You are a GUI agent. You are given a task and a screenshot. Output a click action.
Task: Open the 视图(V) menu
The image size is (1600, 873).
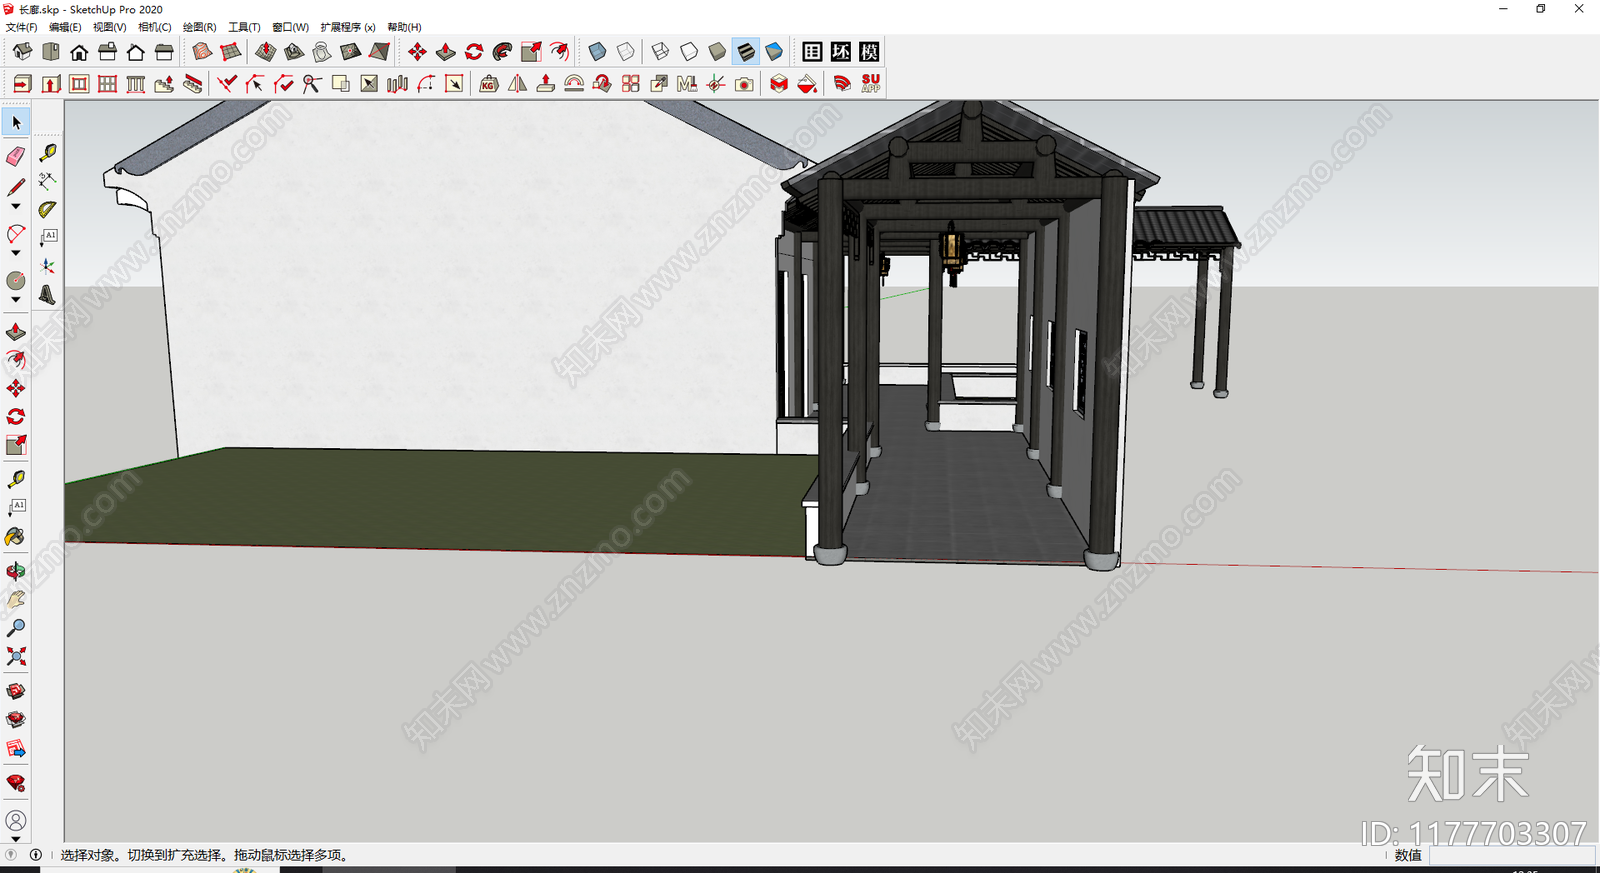tap(110, 27)
